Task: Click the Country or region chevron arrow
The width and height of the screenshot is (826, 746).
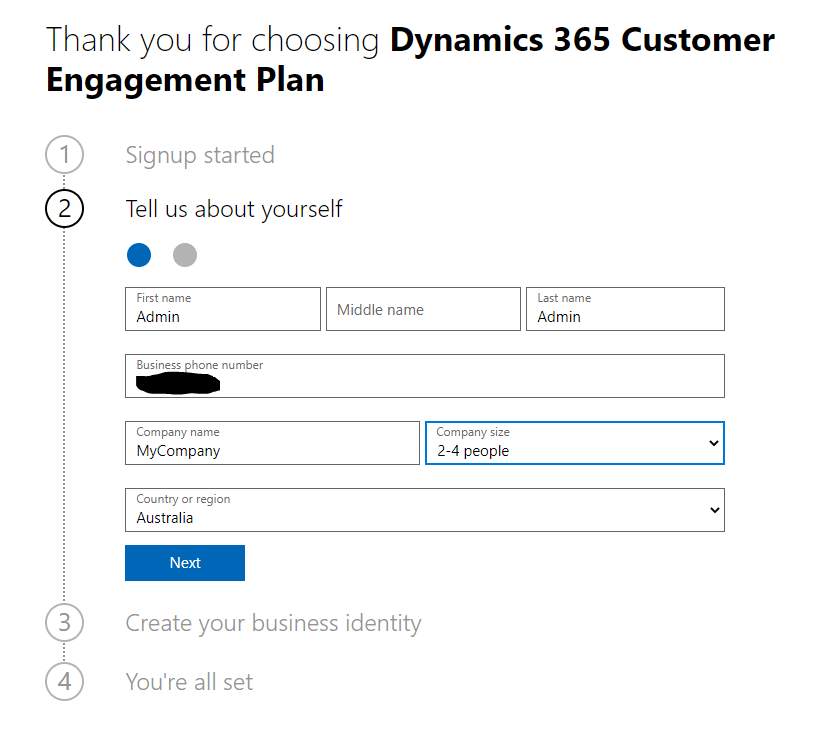Action: [x=714, y=510]
